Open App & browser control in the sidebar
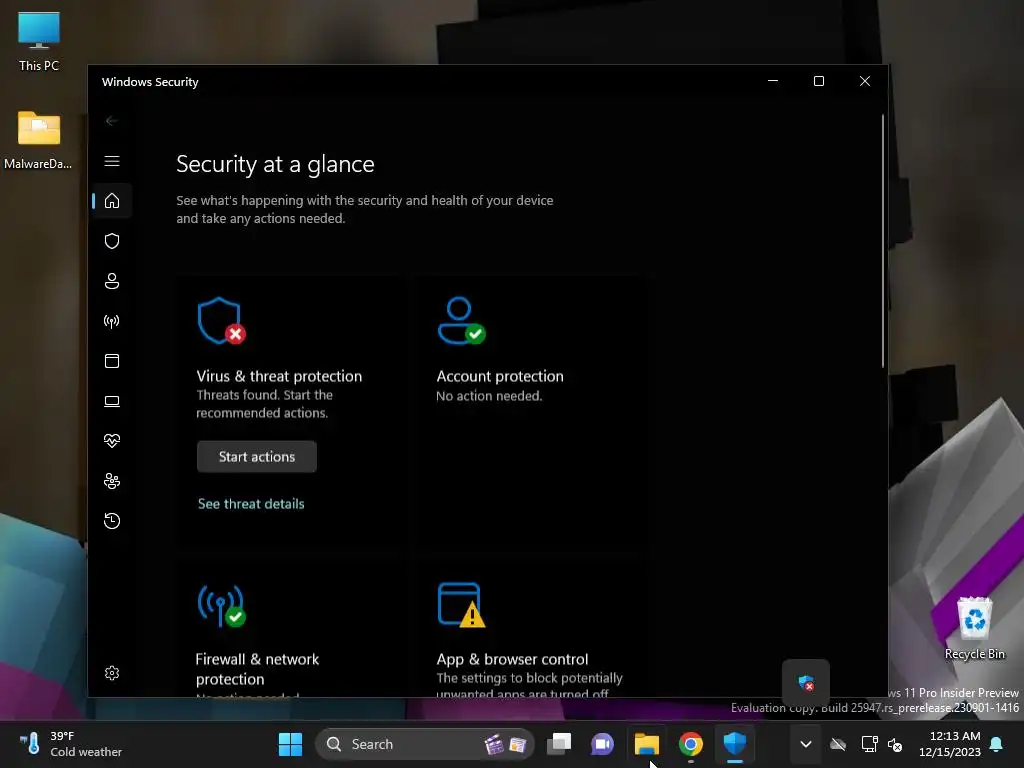Viewport: 1024px width, 768px height. pyautogui.click(x=112, y=361)
